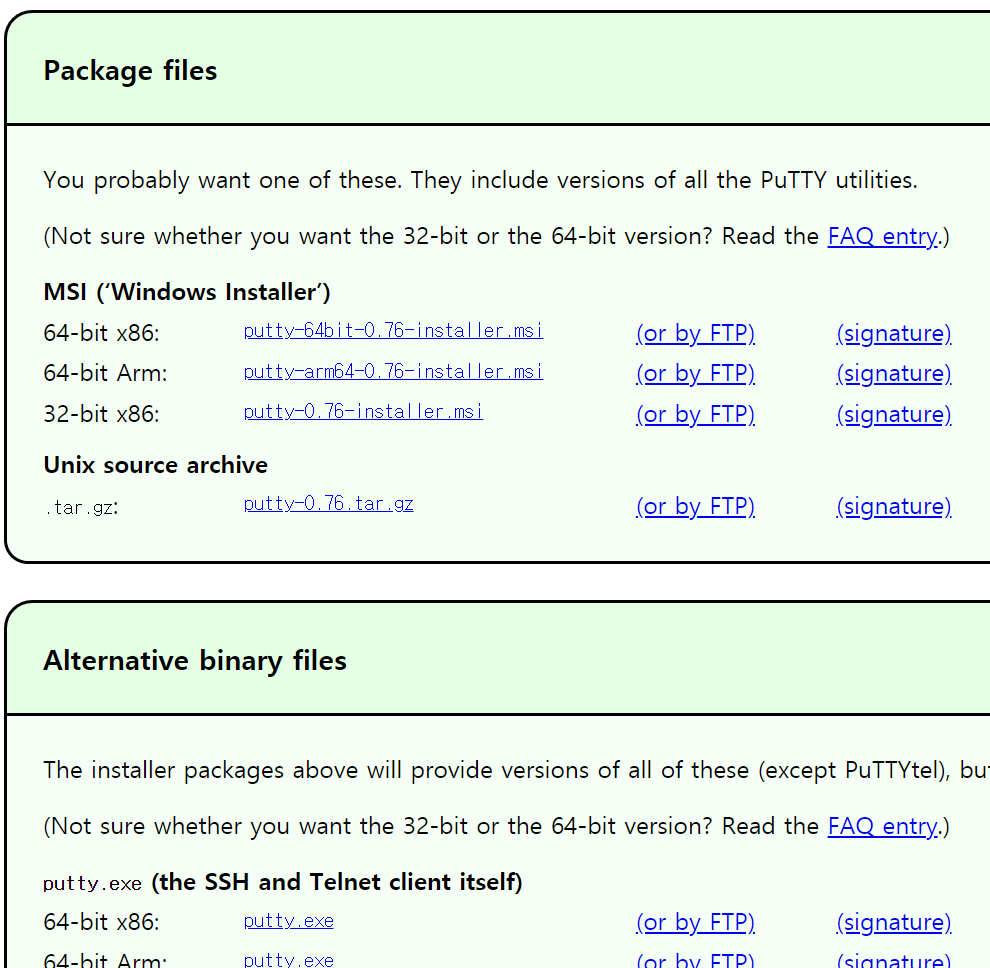Download 64-bit x86 putty.exe binary
Viewport: 990px width, 968px height.
click(288, 920)
